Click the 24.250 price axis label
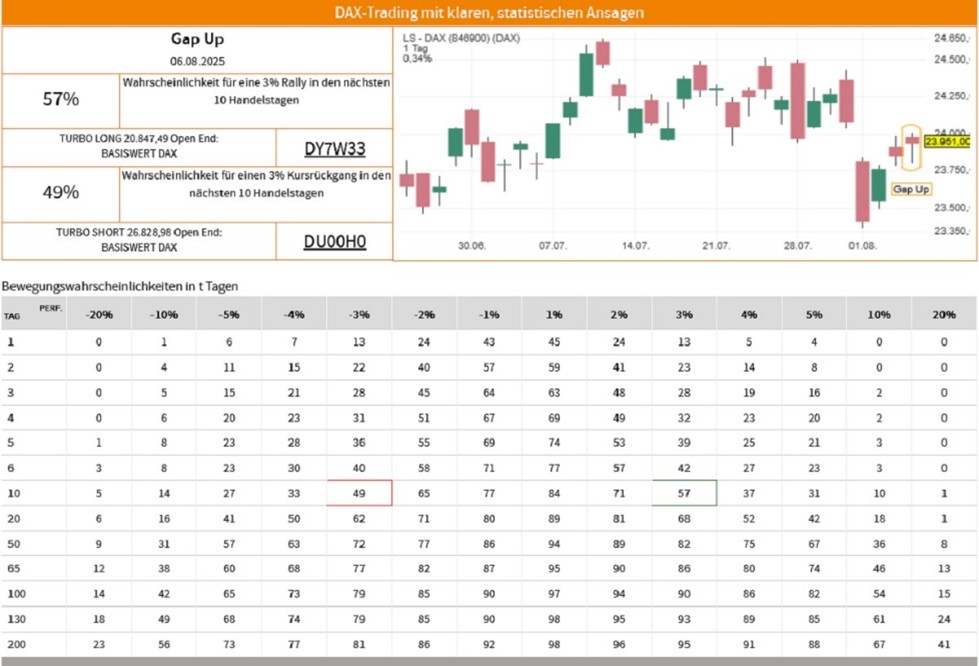Screen dimensions: 979x666 tap(951, 96)
